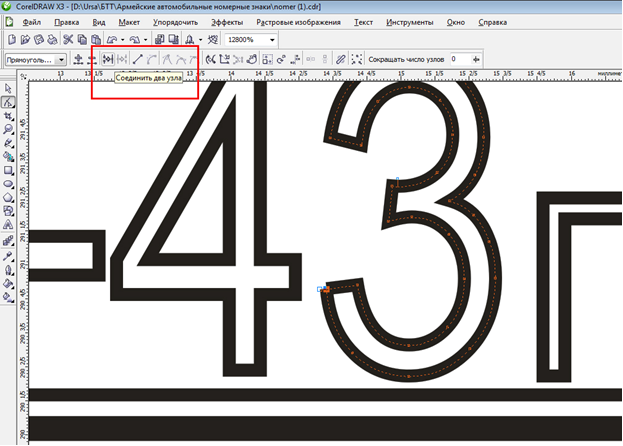Click the Stretch and scale nodes icon
Image resolution: width=623 pixels, height=446 pixels.
pos(267,60)
